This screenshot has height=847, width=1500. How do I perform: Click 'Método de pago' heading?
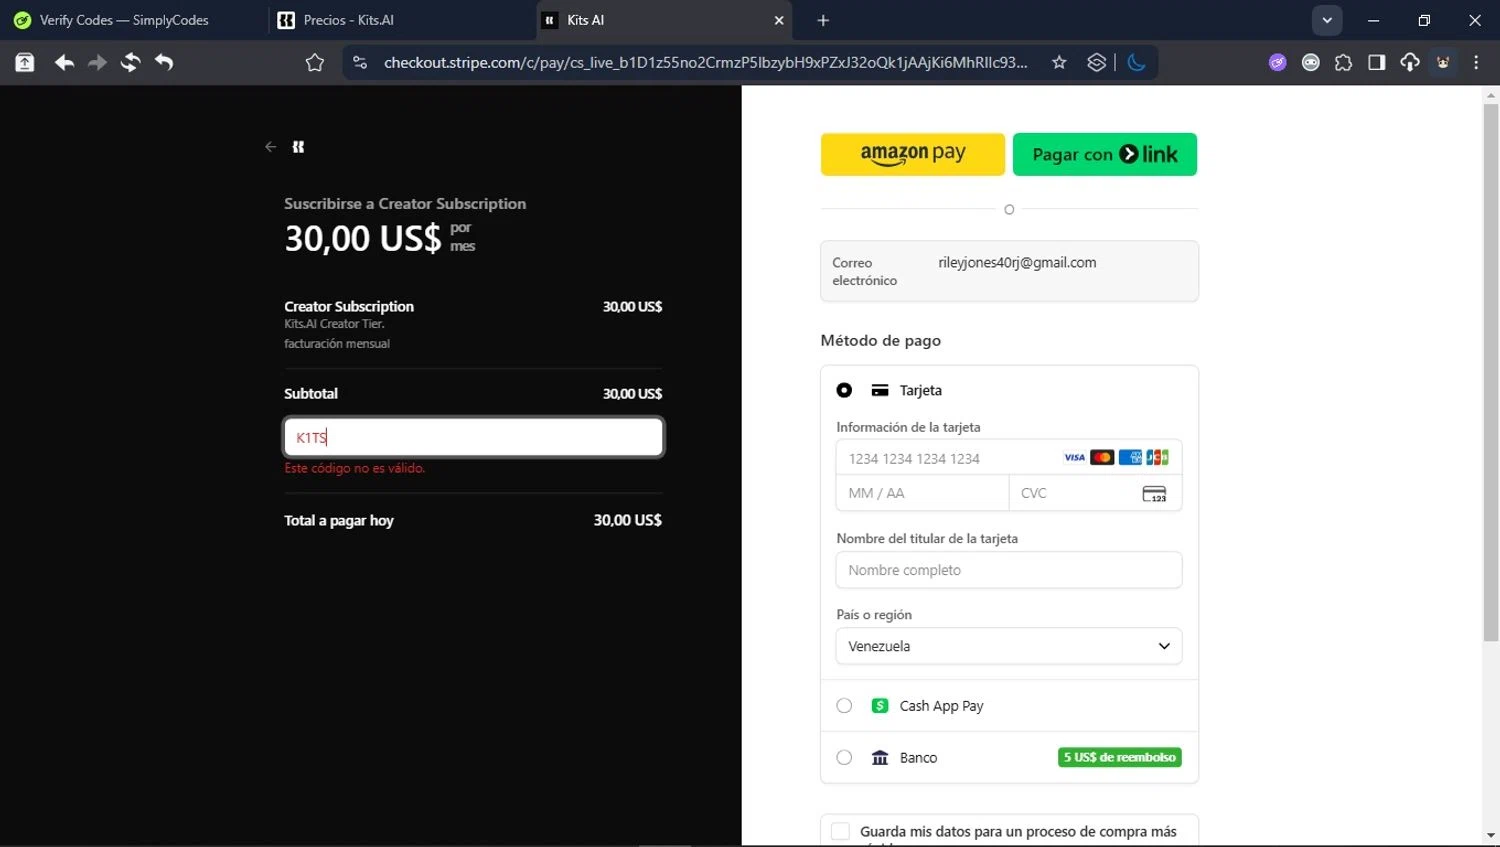pyautogui.click(x=881, y=340)
